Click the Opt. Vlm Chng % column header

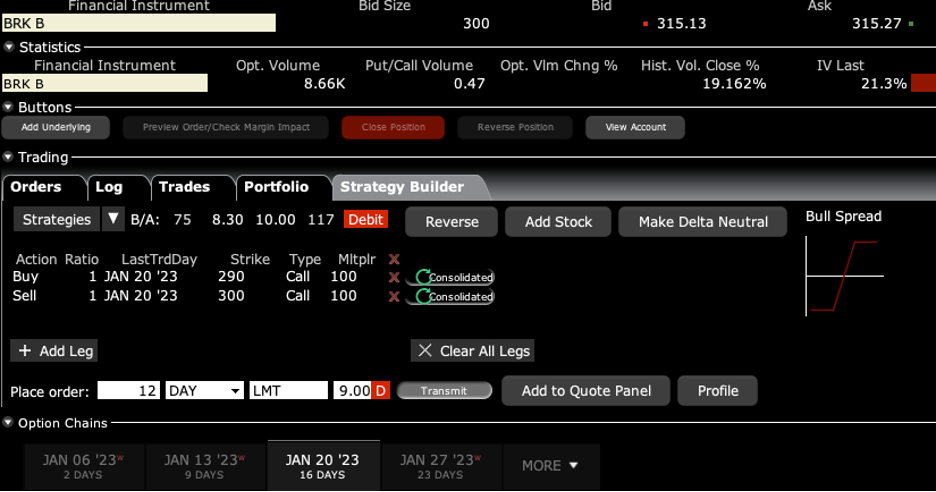coord(559,65)
